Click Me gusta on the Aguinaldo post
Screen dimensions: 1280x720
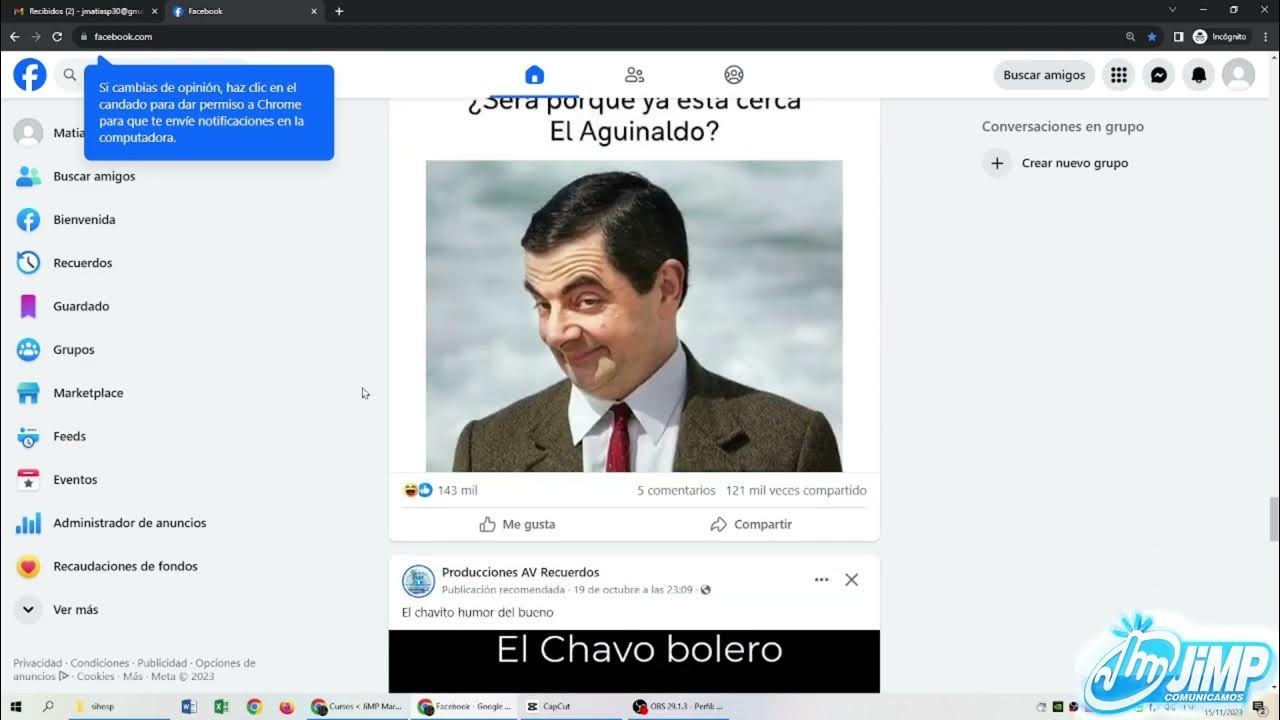[x=517, y=524]
